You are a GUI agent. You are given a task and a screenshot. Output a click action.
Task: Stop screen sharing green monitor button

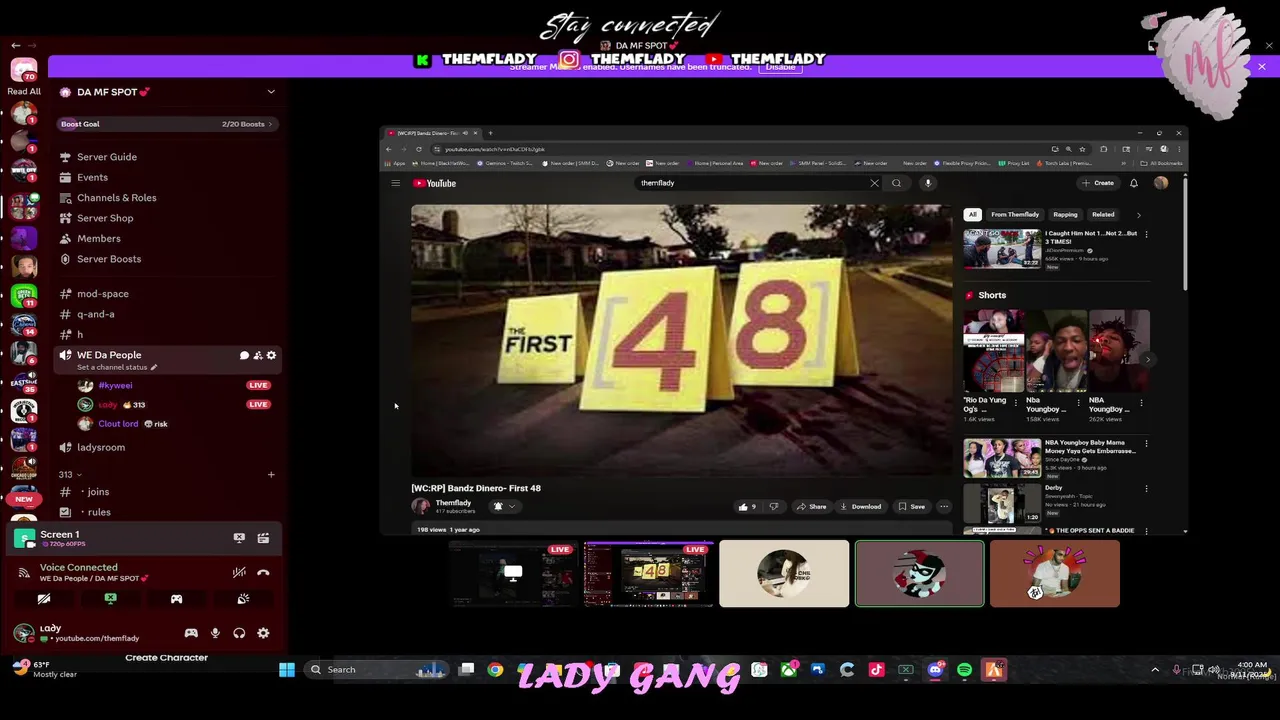coord(110,599)
